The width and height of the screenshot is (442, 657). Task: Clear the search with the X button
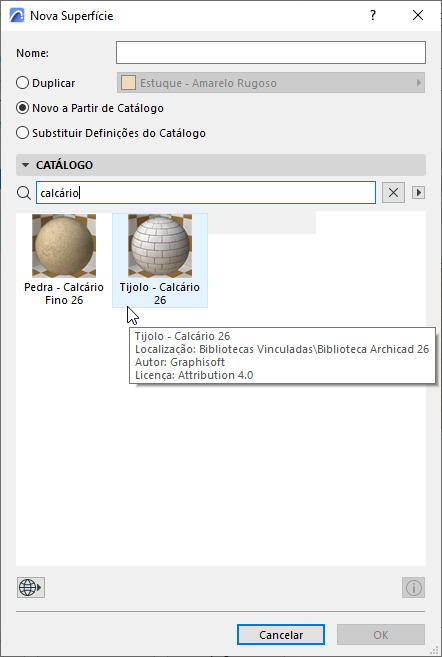tap(393, 193)
